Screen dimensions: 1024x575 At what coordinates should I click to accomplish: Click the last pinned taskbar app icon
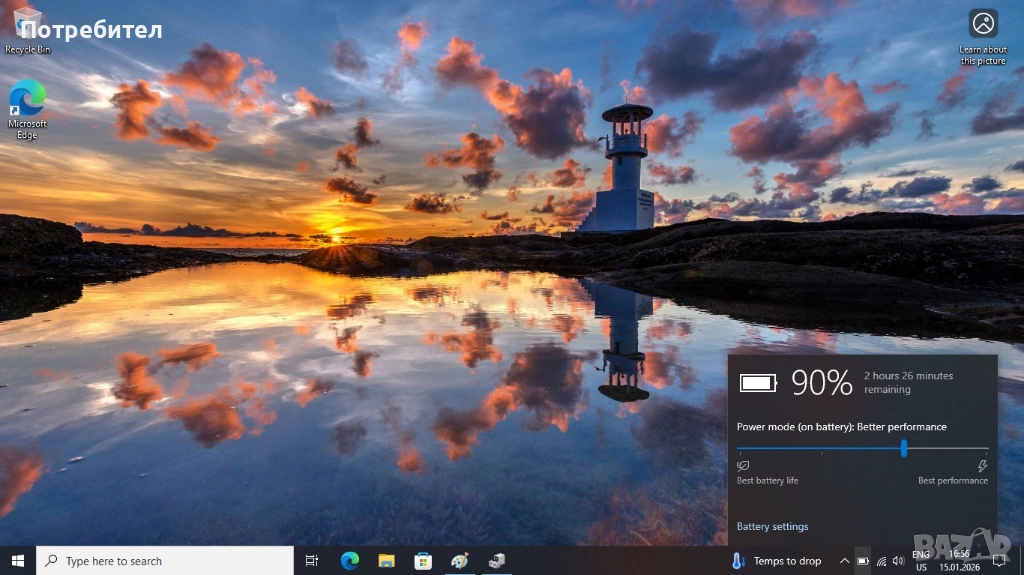pos(496,561)
